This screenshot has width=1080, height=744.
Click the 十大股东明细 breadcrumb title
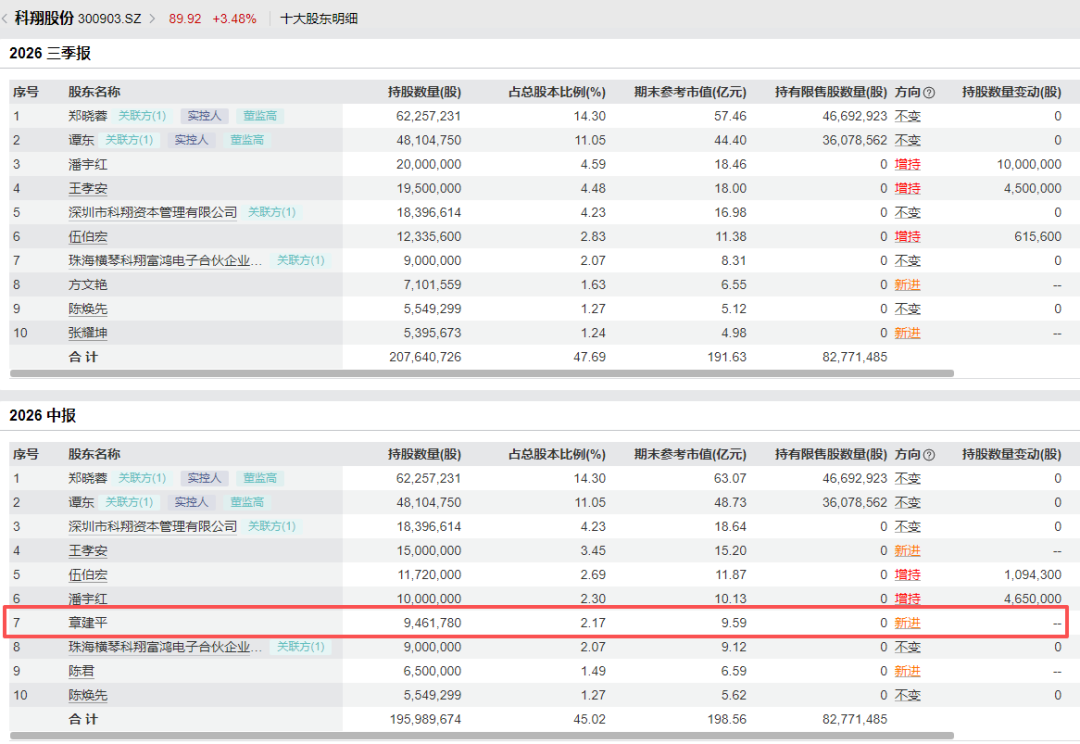(x=319, y=19)
